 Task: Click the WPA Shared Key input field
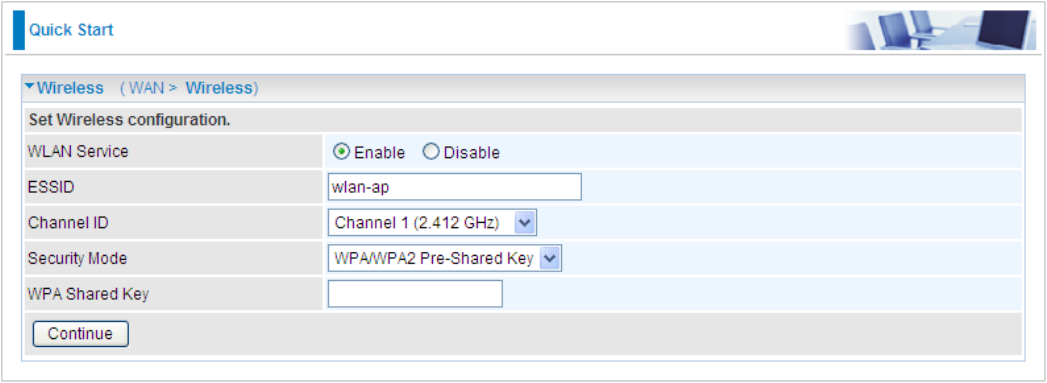tap(415, 294)
